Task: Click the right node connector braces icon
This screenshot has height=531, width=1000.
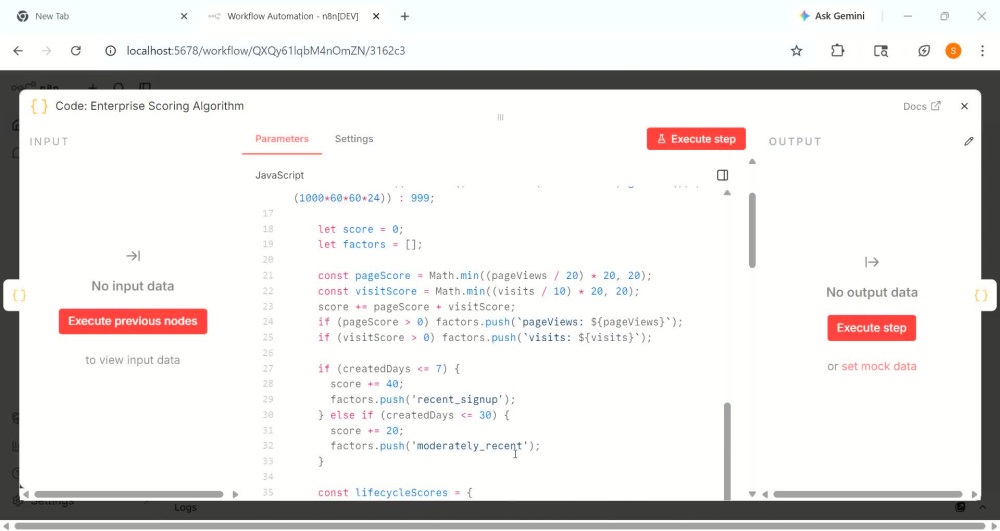Action: pyautogui.click(x=981, y=295)
